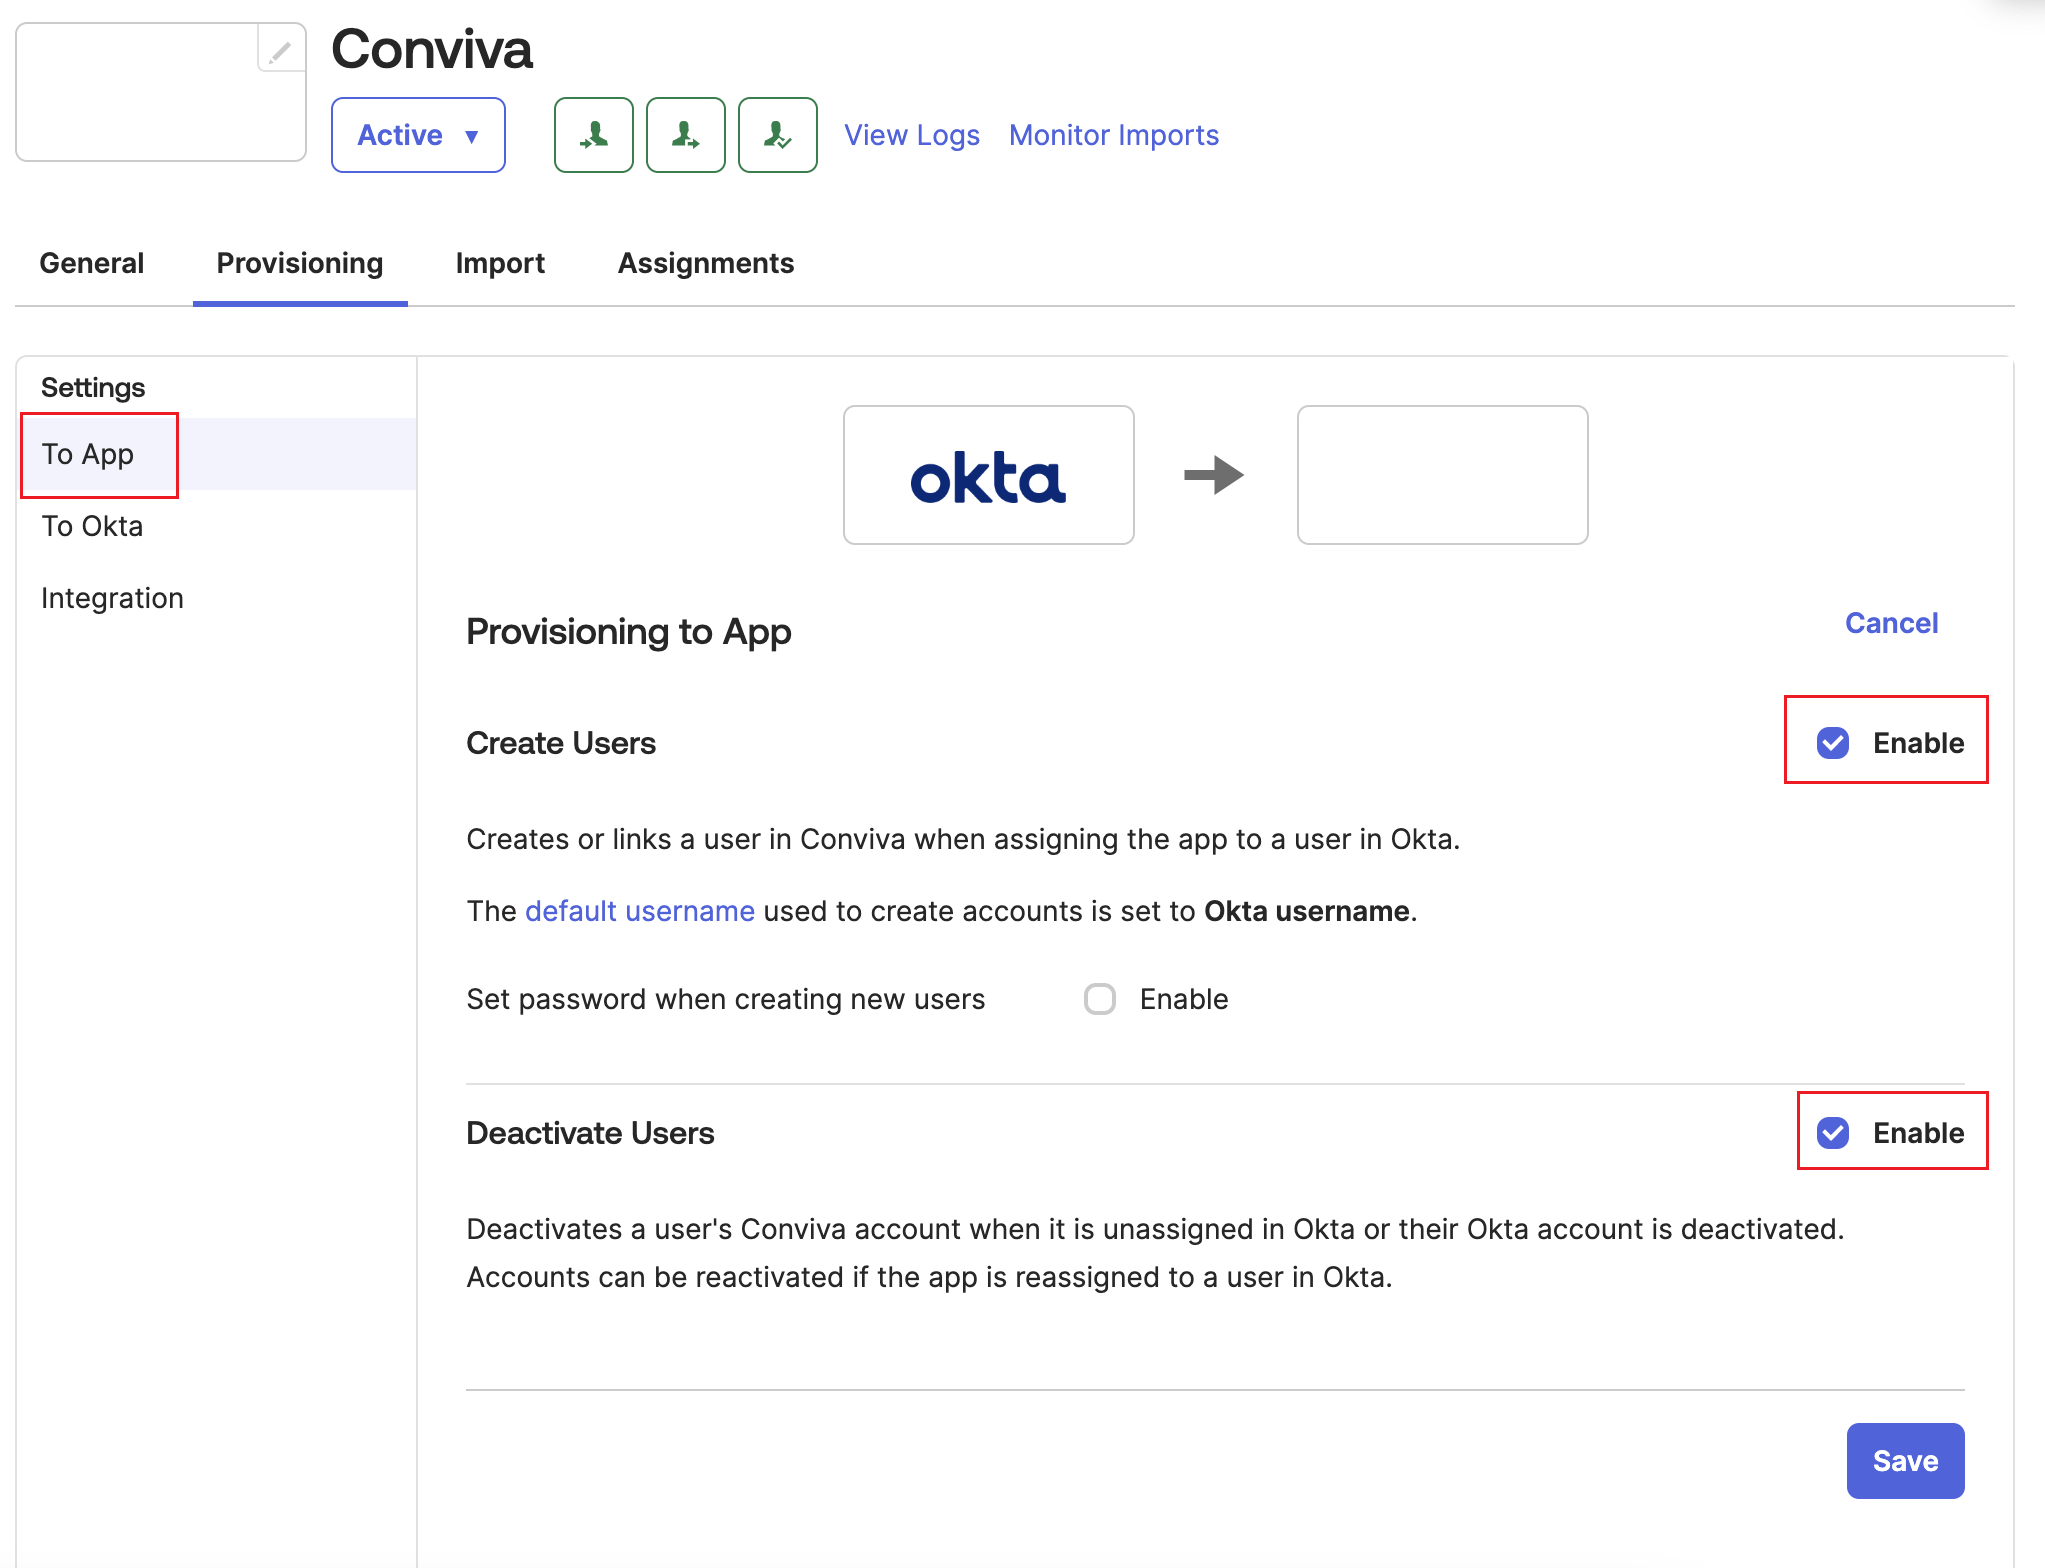This screenshot has width=2045, height=1568.
Task: Open the Assignments tab
Action: pos(706,263)
